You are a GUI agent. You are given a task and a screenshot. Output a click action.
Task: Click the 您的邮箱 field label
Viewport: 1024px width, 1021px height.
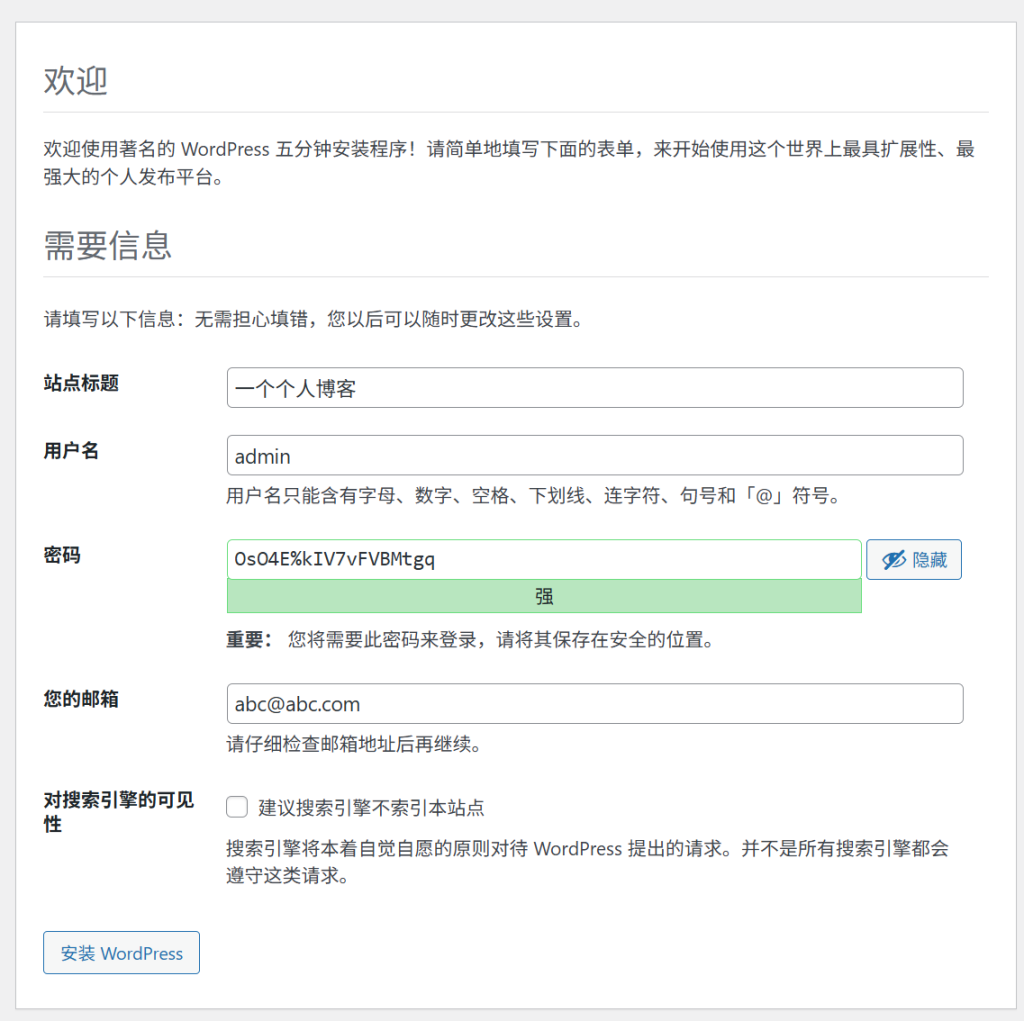[x=81, y=699]
